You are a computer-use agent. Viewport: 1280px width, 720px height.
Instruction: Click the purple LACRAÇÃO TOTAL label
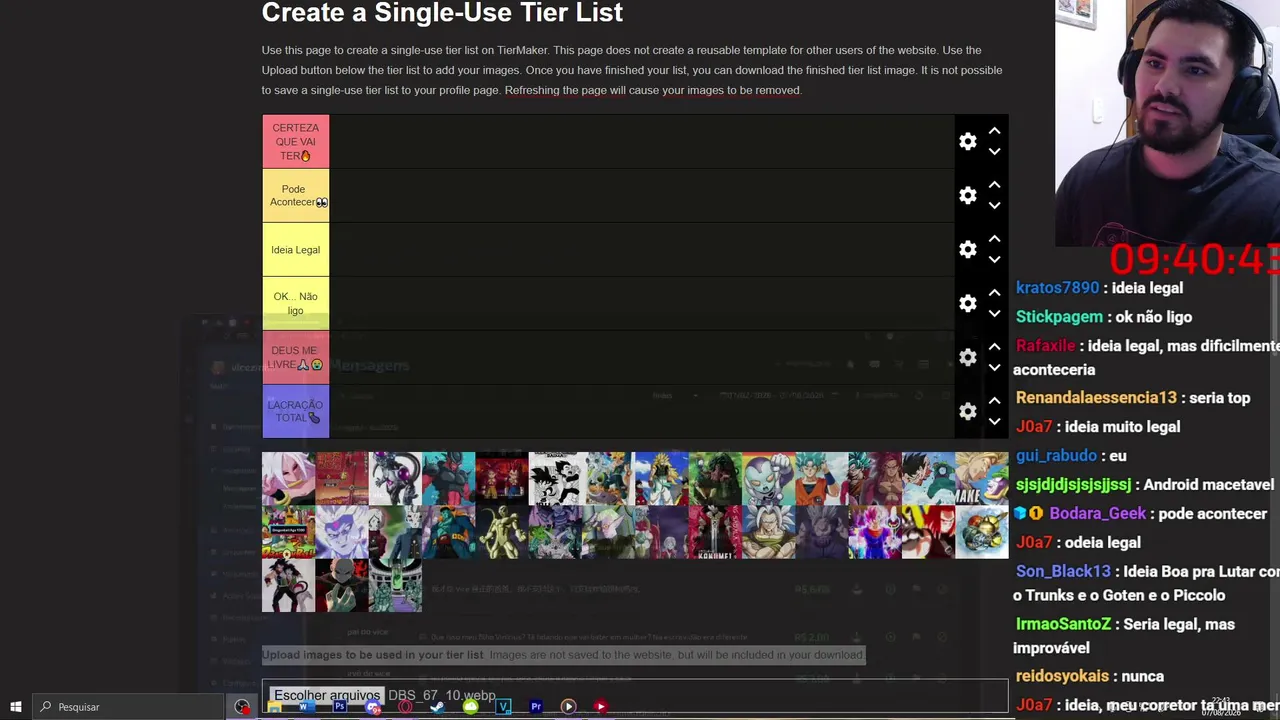(x=295, y=412)
